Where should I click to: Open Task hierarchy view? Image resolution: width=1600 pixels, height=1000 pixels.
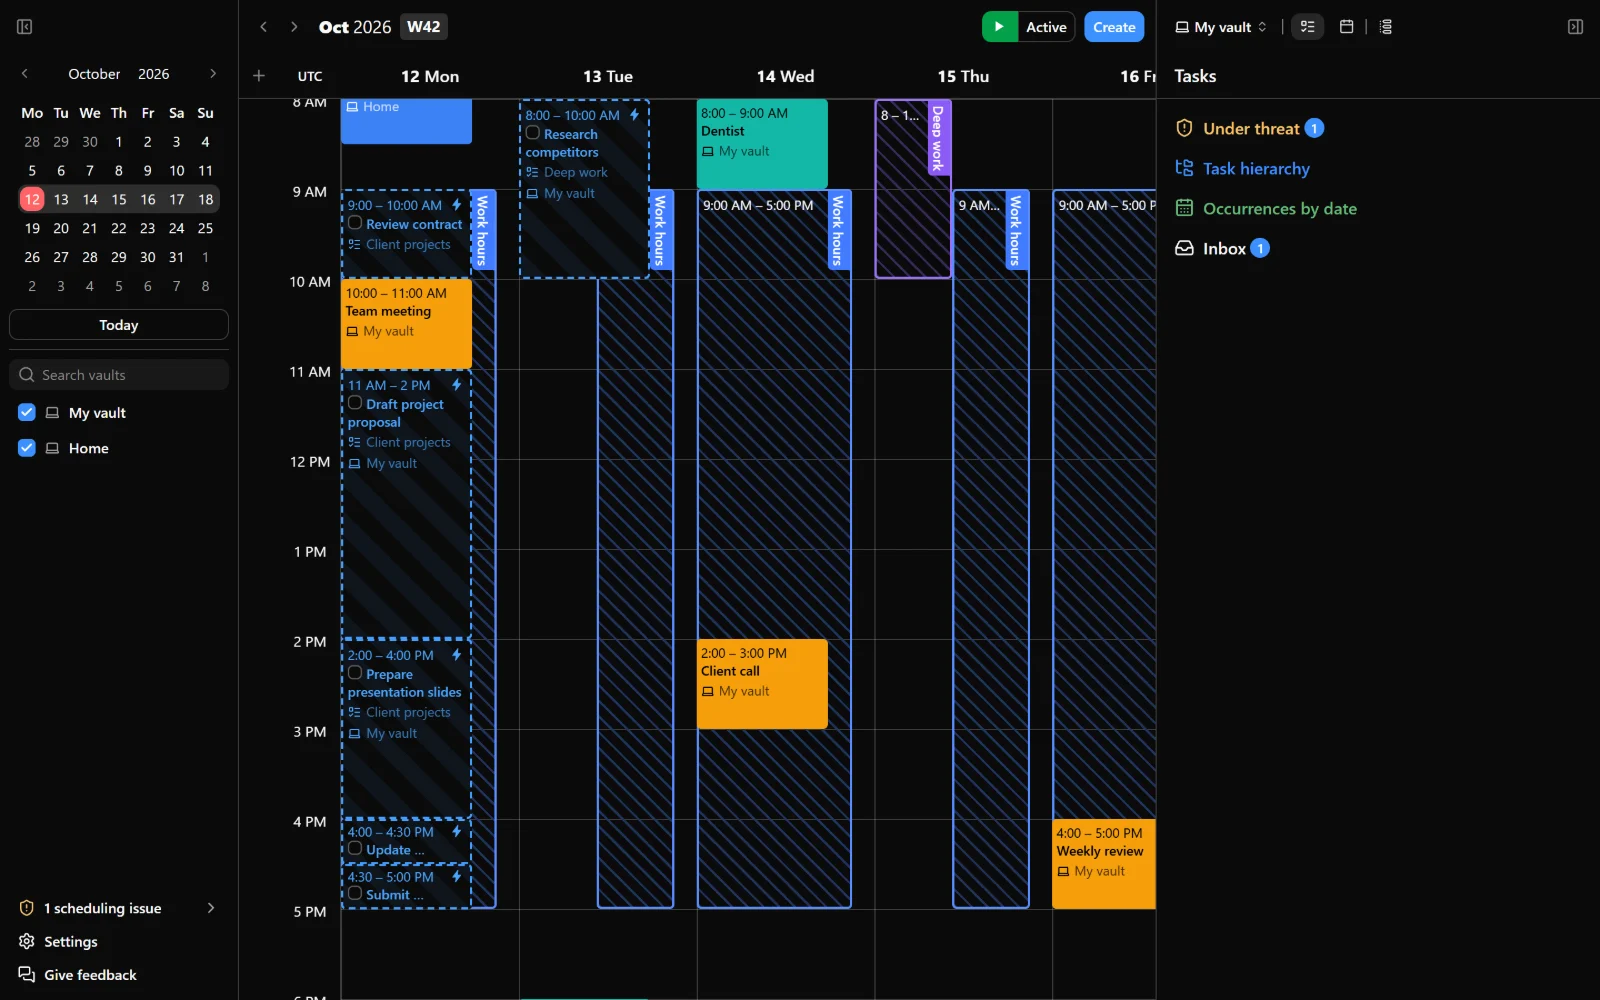(1242, 168)
